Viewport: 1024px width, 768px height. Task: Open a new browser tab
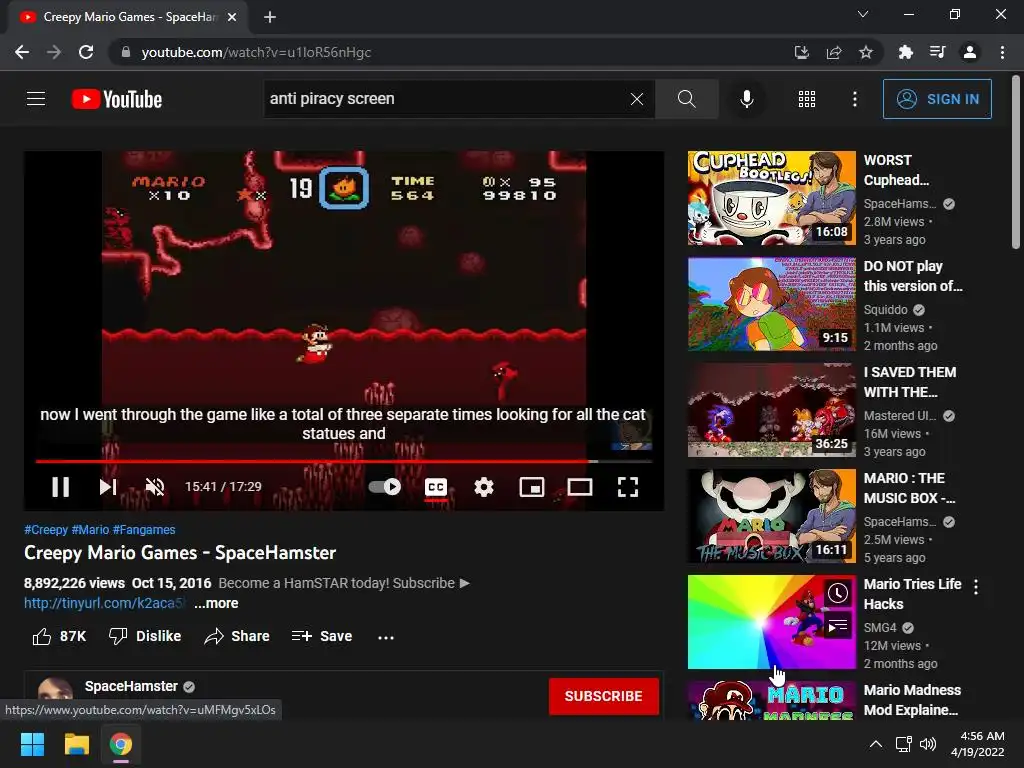[270, 17]
